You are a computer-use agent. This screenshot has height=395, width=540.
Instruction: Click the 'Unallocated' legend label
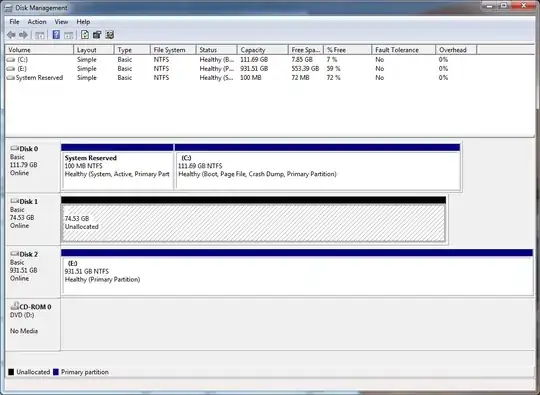point(33,372)
